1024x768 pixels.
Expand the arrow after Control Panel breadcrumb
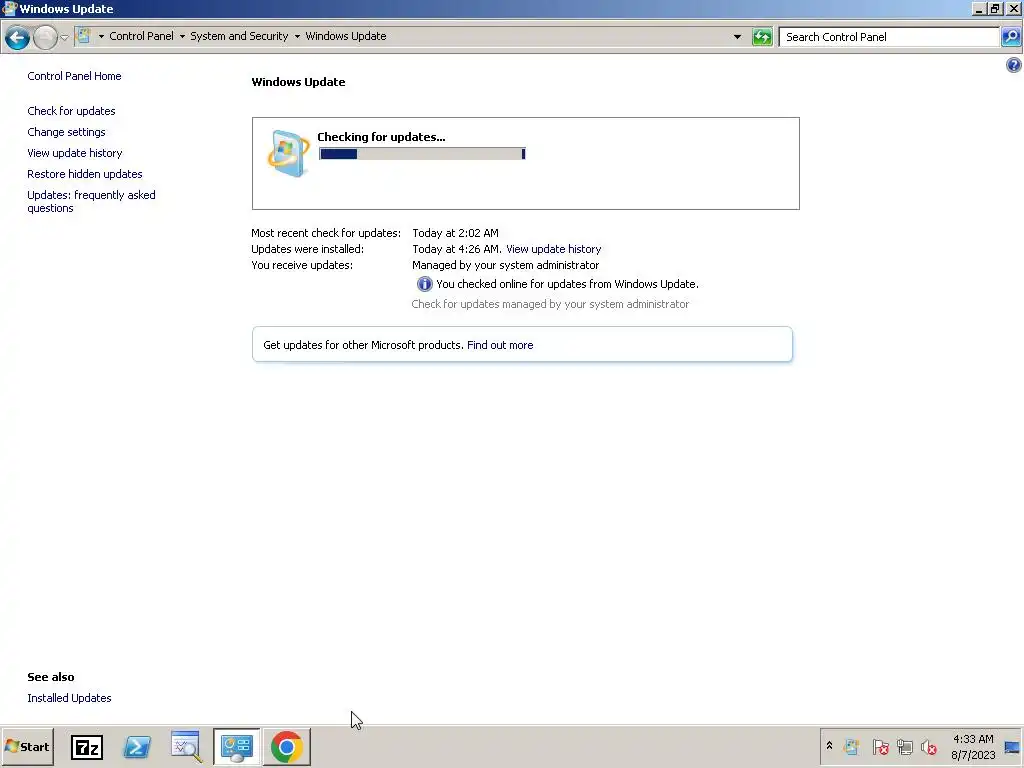(x=182, y=37)
